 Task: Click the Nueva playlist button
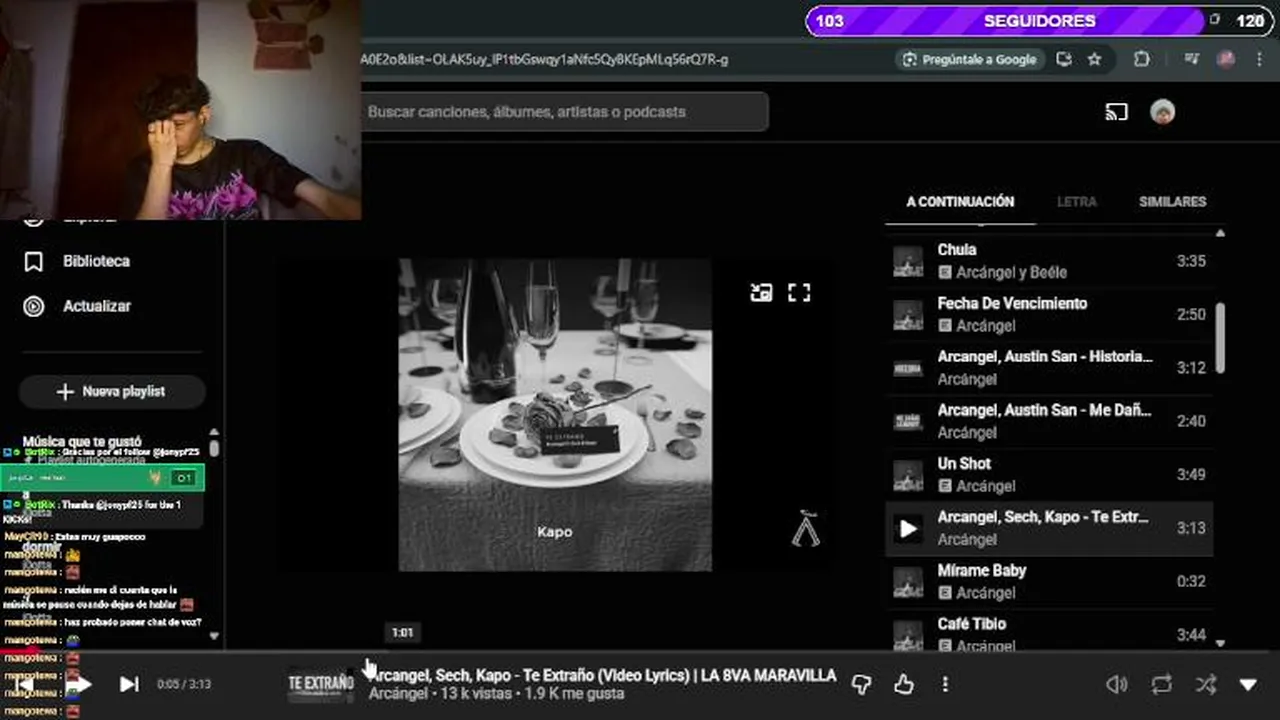(112, 392)
